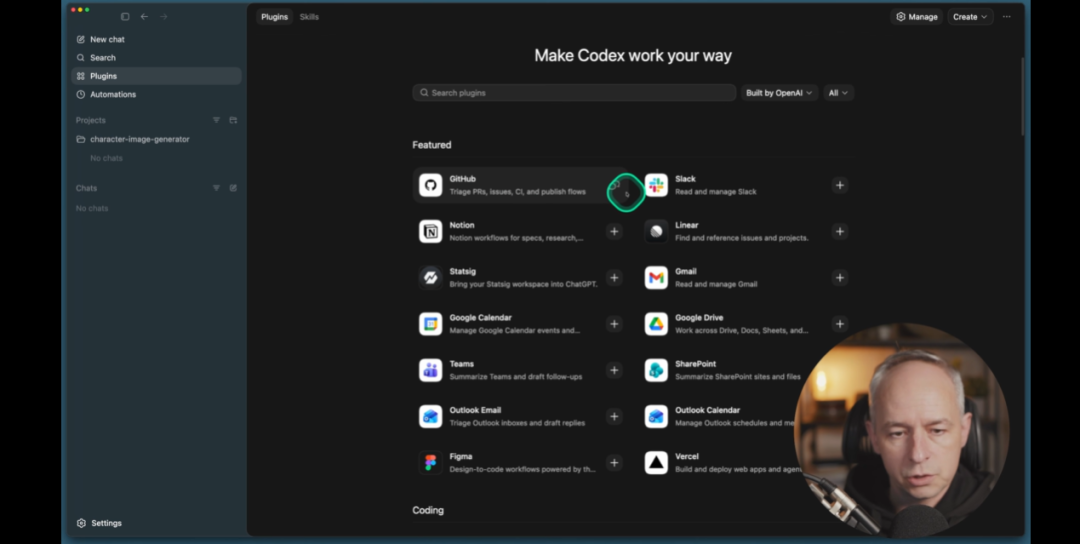The height and width of the screenshot is (544, 1080).
Task: Open the Outlook Calendar plugin logo
Action: pyautogui.click(x=656, y=416)
